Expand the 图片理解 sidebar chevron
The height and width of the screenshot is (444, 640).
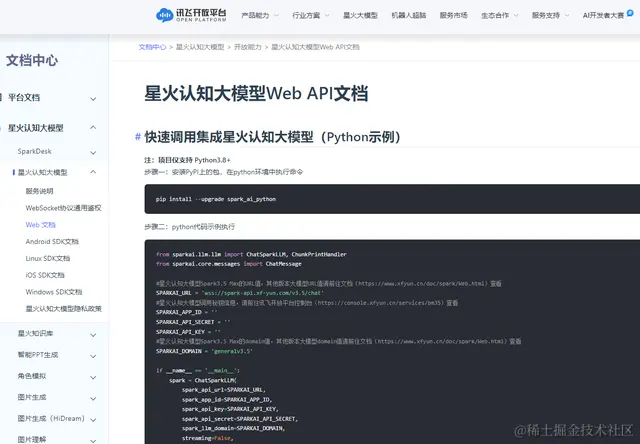(x=93, y=441)
